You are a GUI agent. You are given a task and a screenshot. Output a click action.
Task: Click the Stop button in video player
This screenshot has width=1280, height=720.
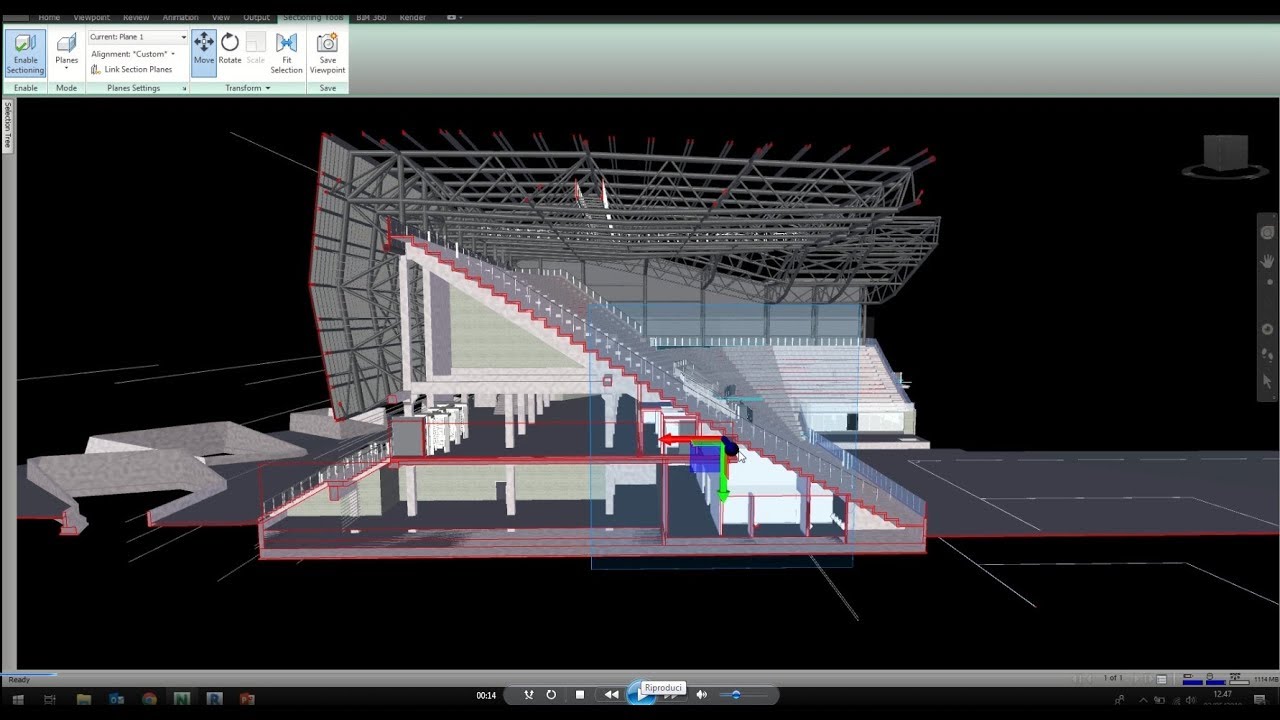click(580, 695)
